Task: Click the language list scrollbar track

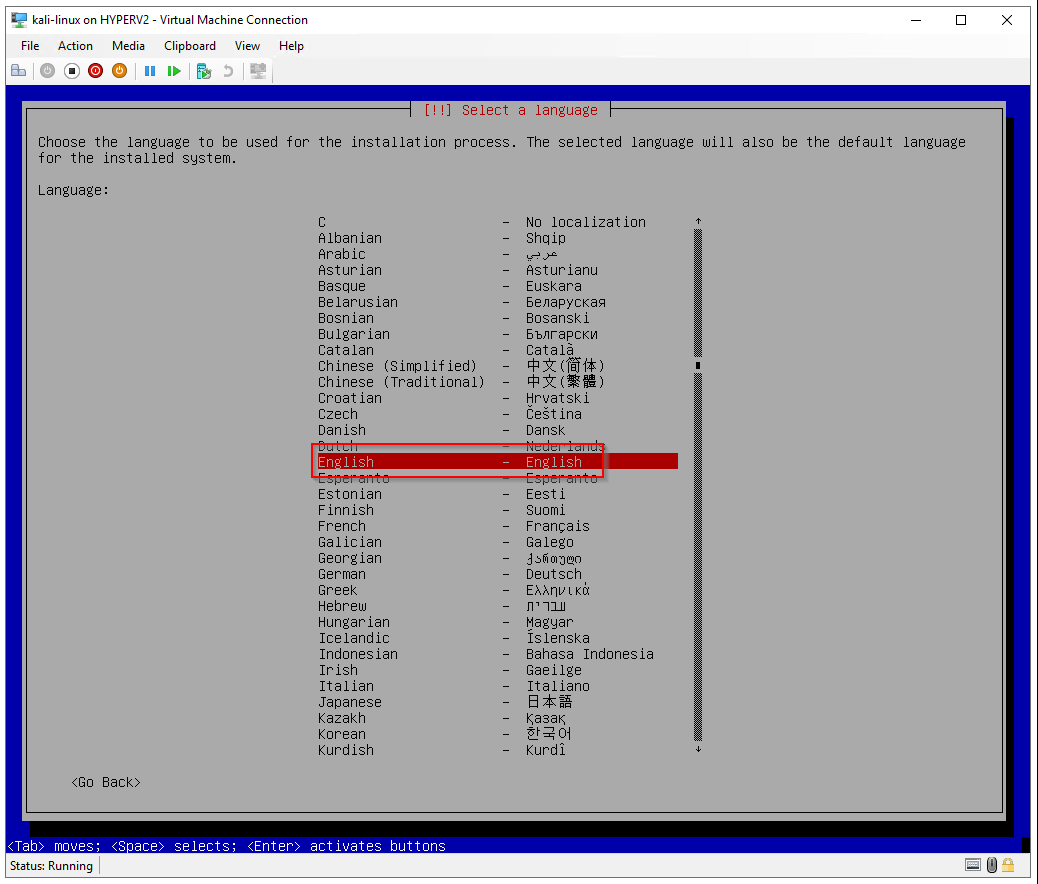Action: (698, 560)
